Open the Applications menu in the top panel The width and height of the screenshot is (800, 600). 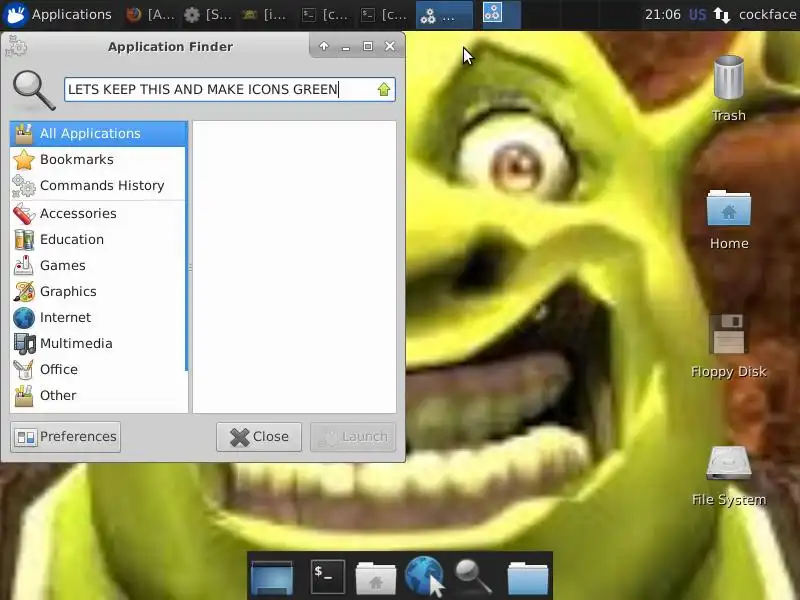[x=57, y=14]
